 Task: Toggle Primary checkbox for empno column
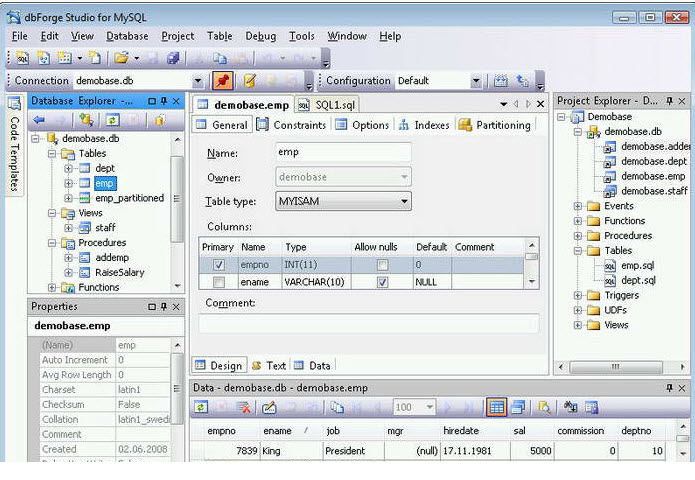click(219, 265)
